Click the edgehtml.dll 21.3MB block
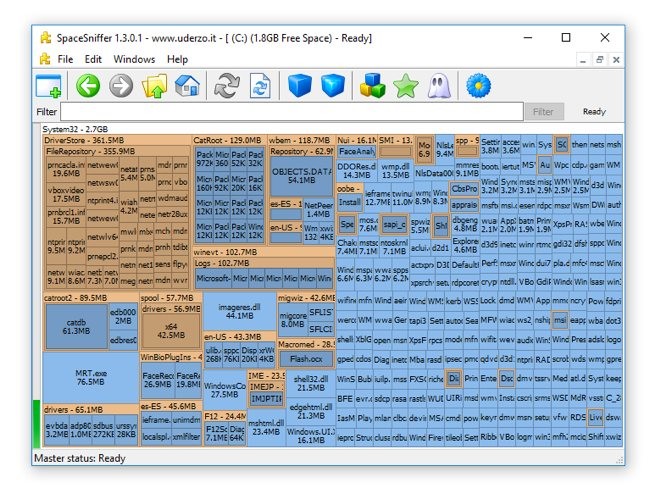The width and height of the screenshot is (650, 494). pyautogui.click(x=310, y=411)
